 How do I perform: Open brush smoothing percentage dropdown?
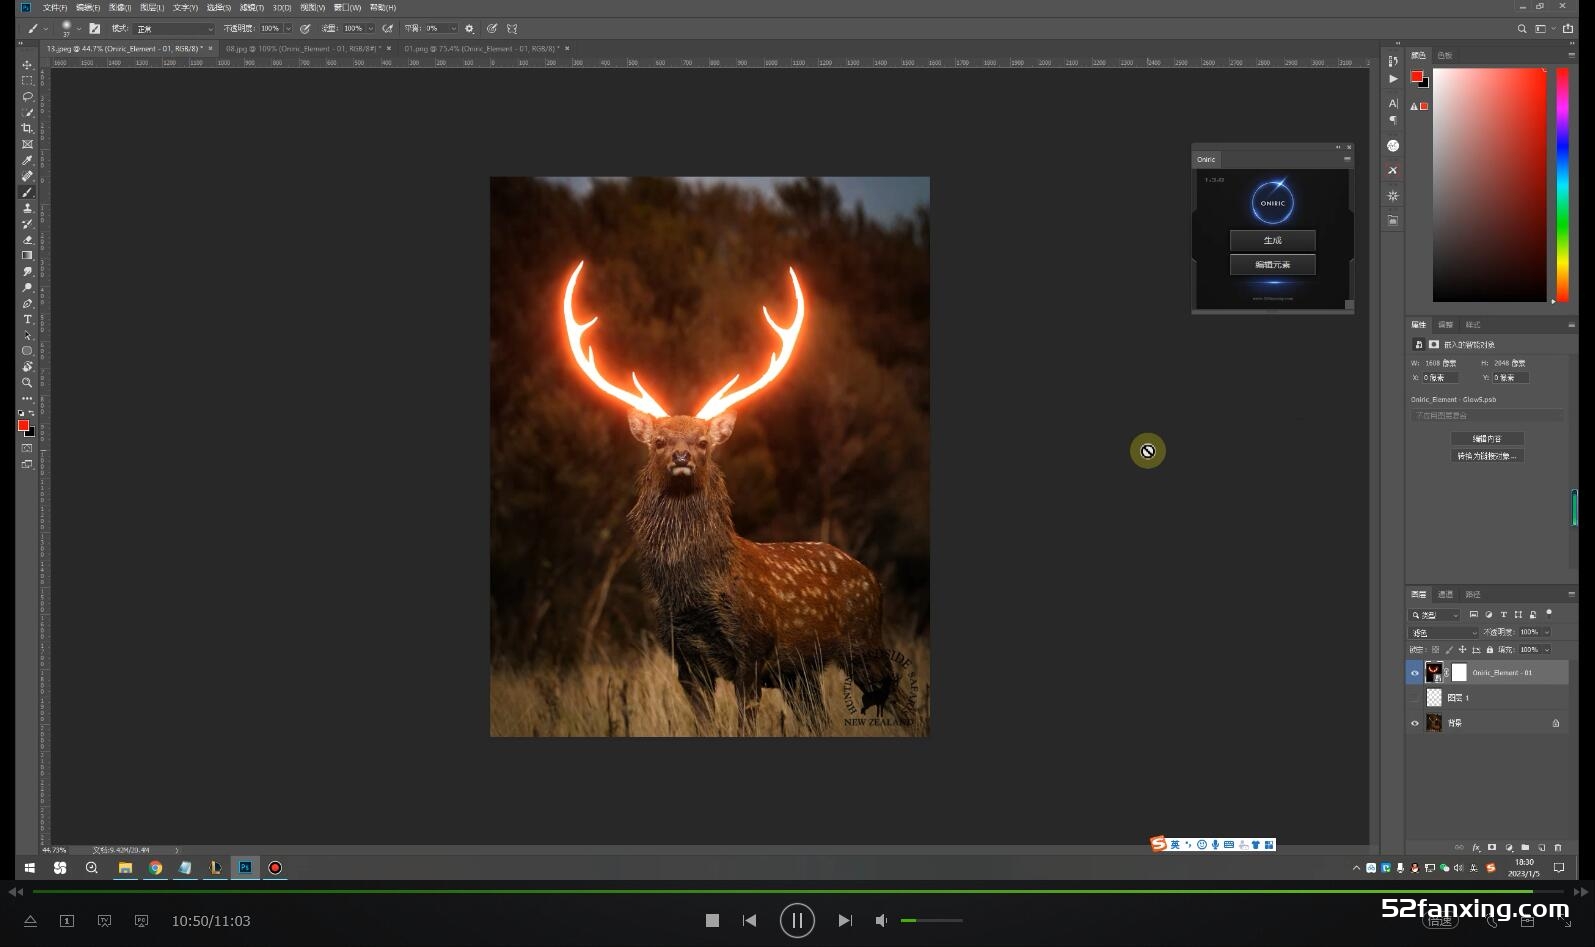453,29
